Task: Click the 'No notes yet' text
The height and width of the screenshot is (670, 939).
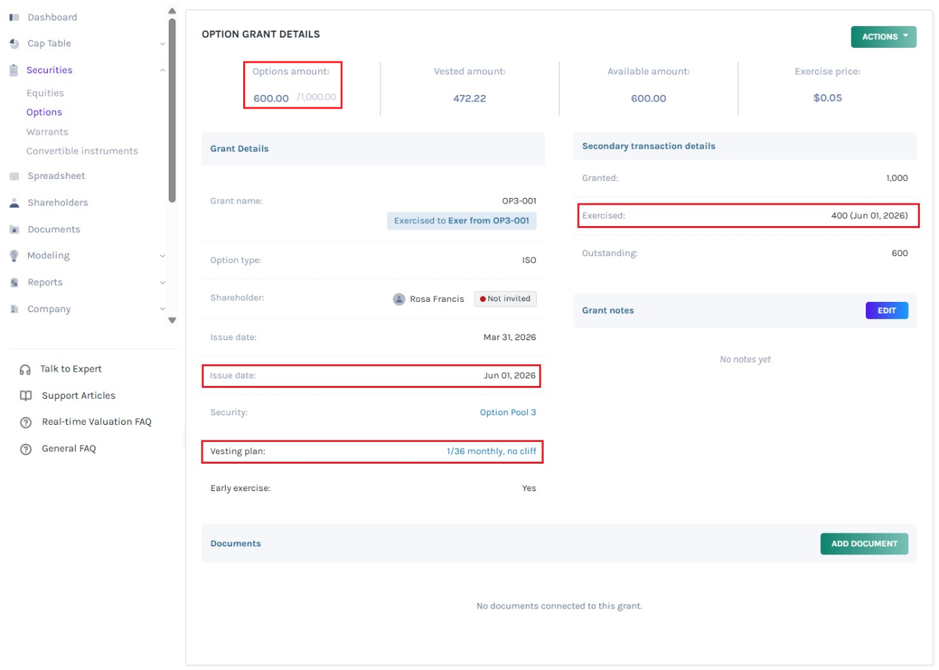Action: point(745,359)
